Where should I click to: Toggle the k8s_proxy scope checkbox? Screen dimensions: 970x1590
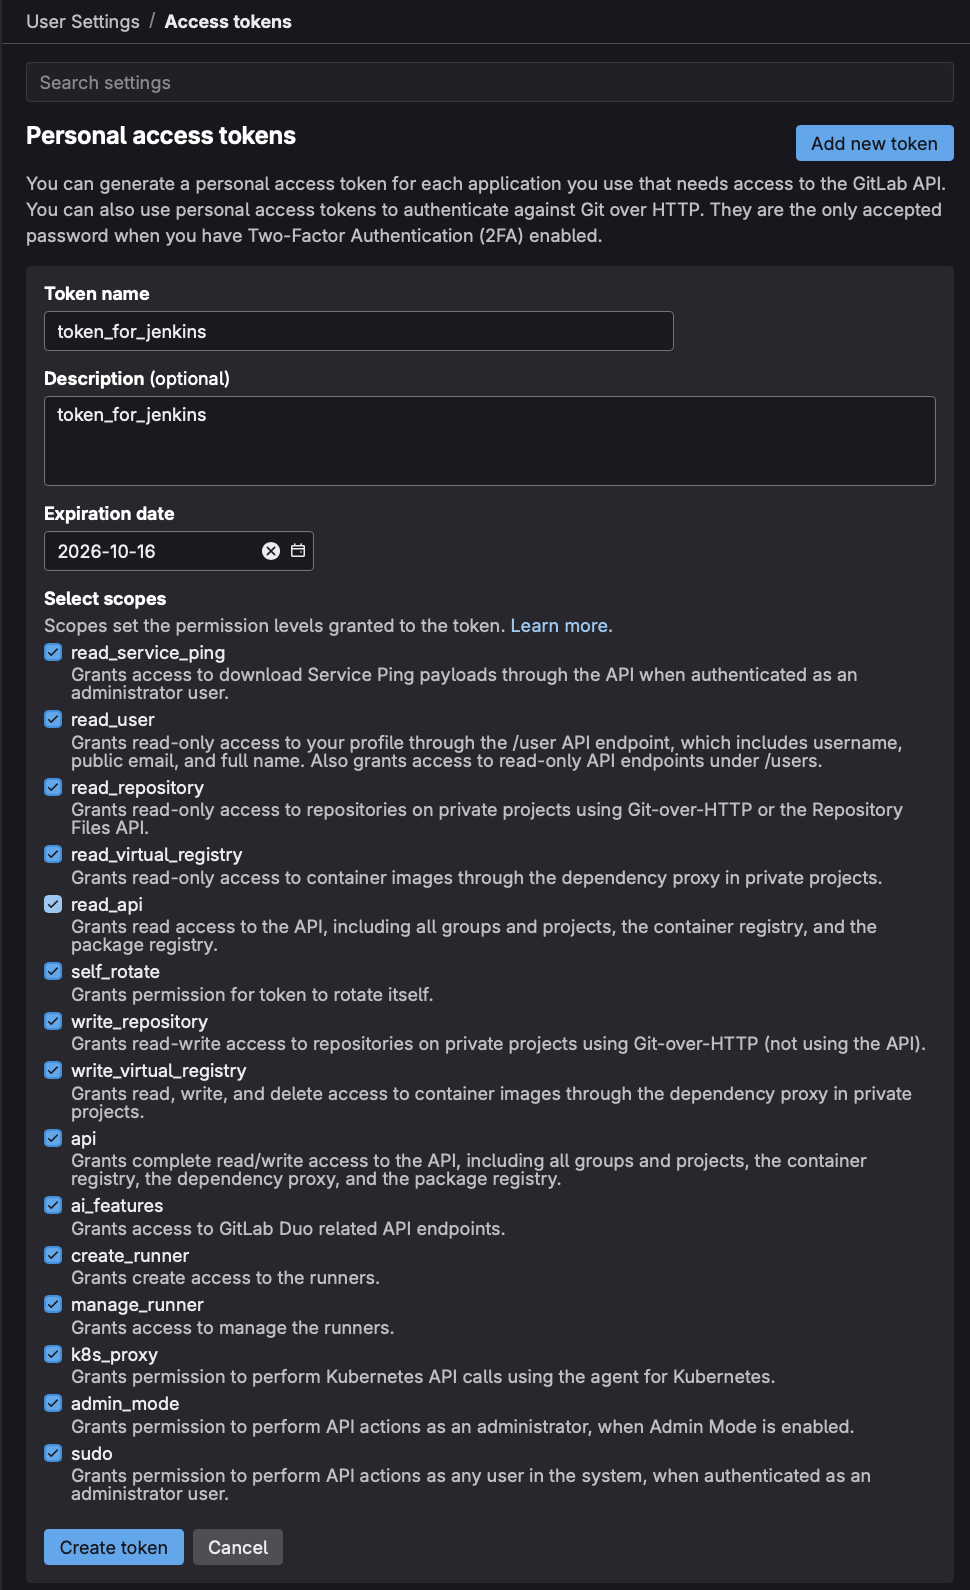[53, 1354]
